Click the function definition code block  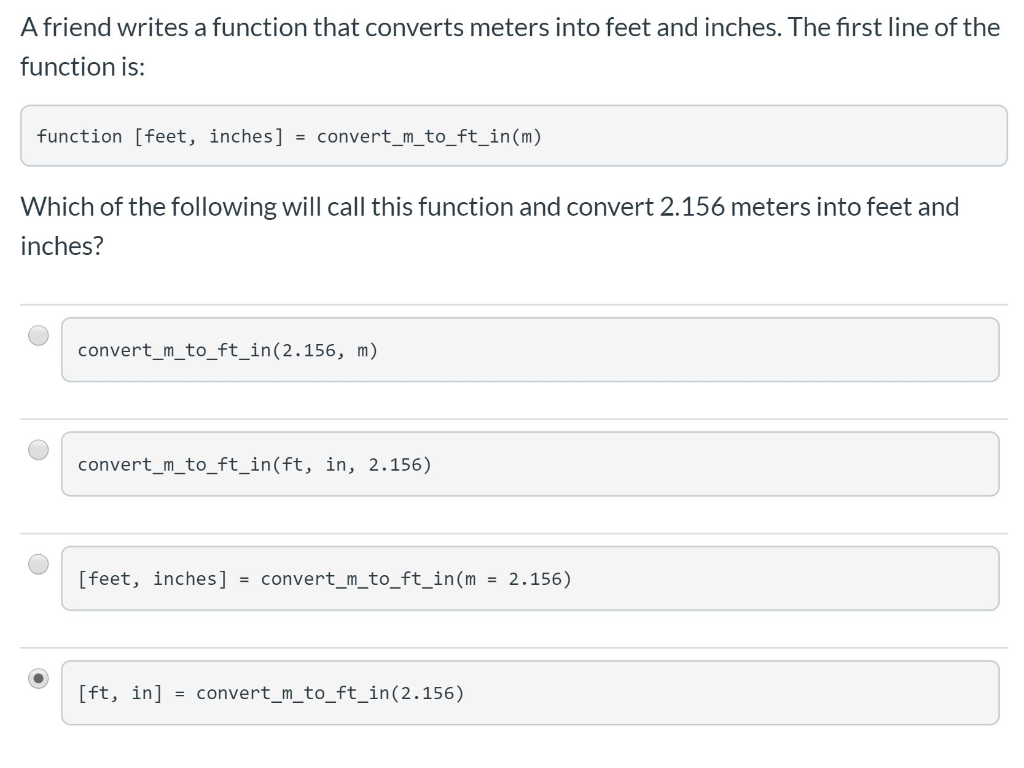click(x=514, y=136)
